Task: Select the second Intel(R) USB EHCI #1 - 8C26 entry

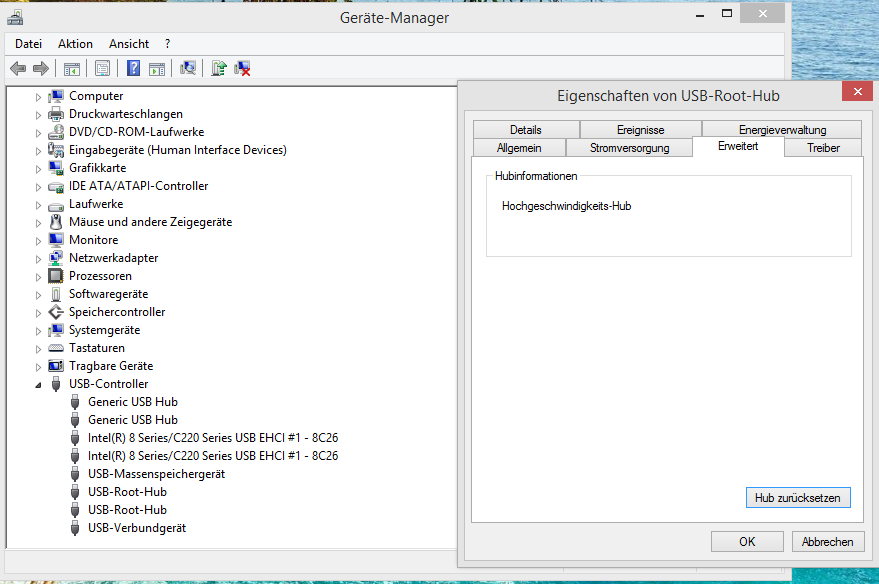Action: click(213, 456)
